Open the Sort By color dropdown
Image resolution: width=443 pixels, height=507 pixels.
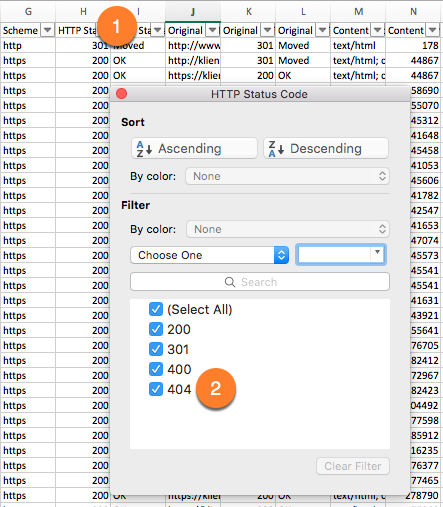coord(287,176)
